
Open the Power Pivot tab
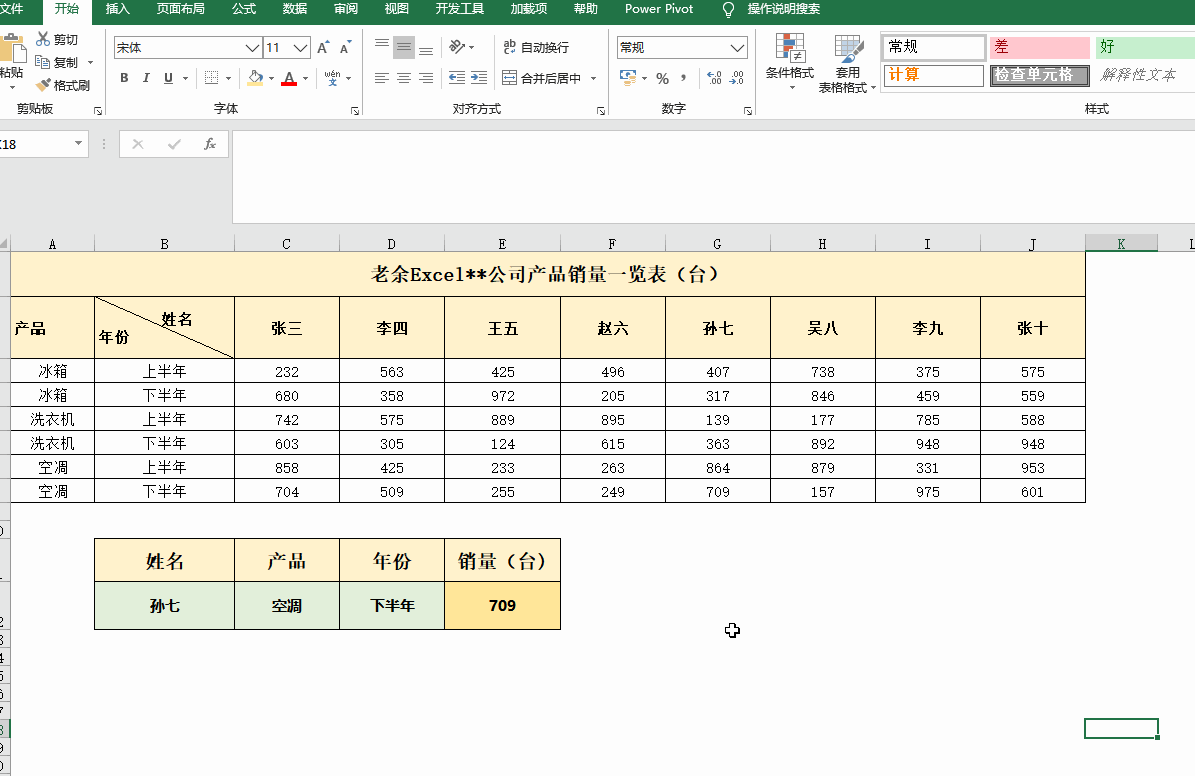click(659, 9)
